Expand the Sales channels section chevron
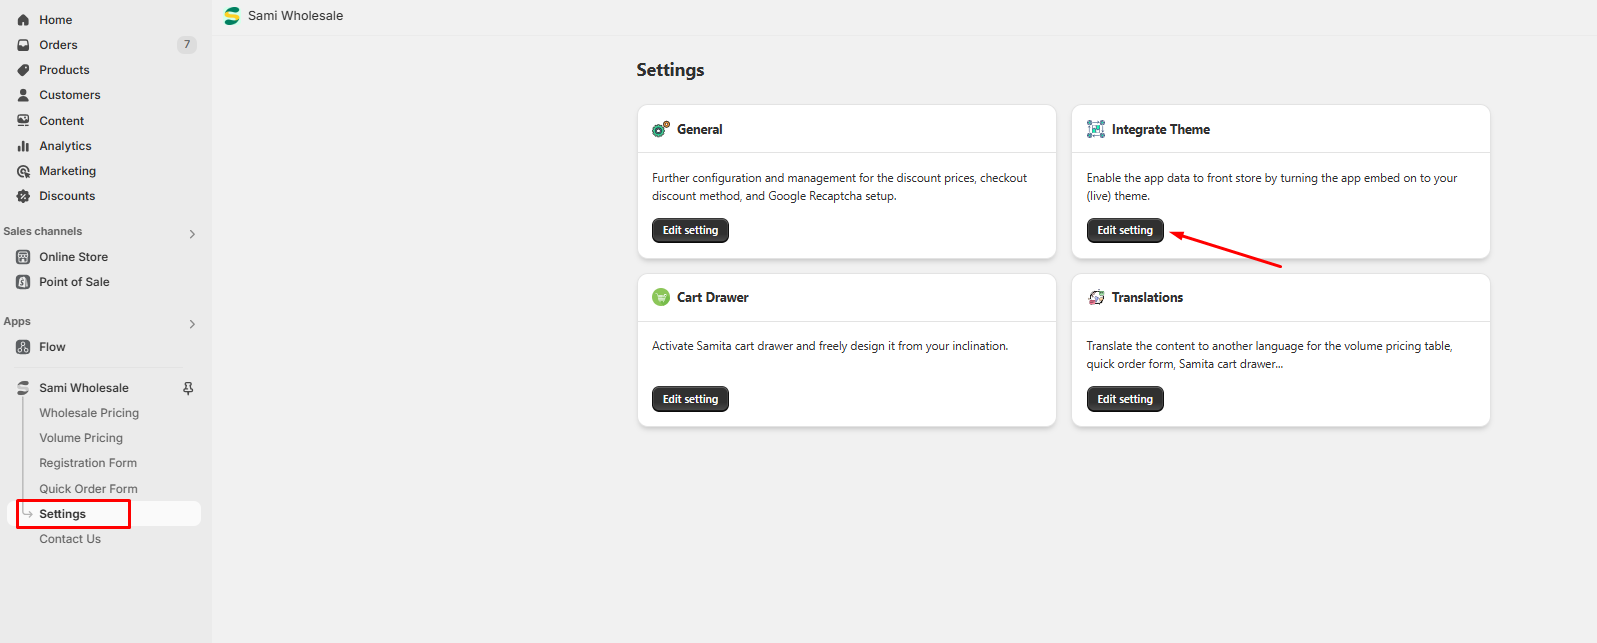Image resolution: width=1597 pixels, height=643 pixels. [x=192, y=234]
